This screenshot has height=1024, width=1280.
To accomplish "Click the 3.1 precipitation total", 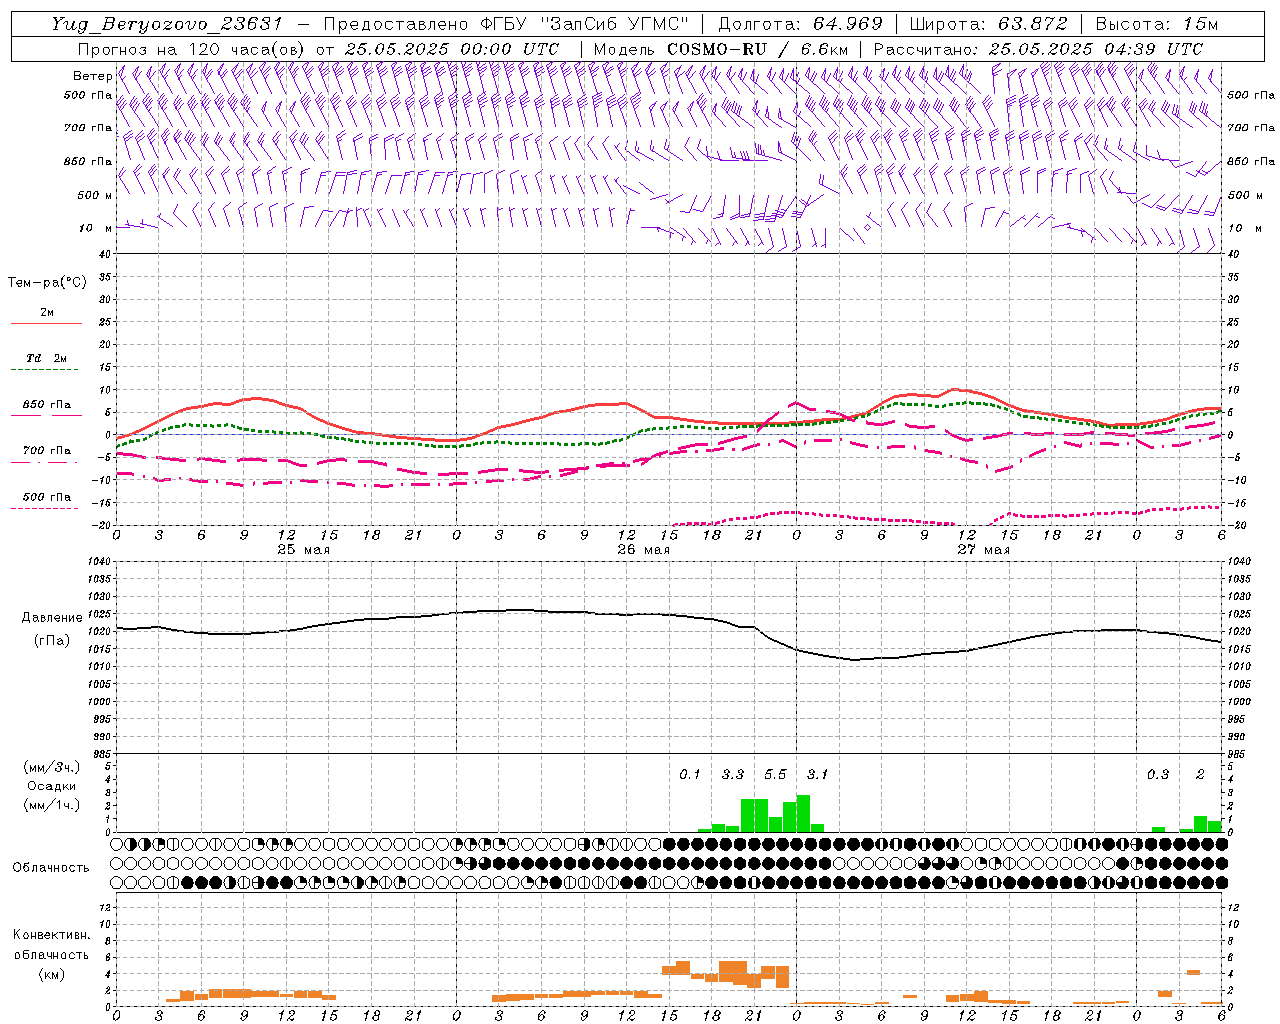I will pos(817,774).
